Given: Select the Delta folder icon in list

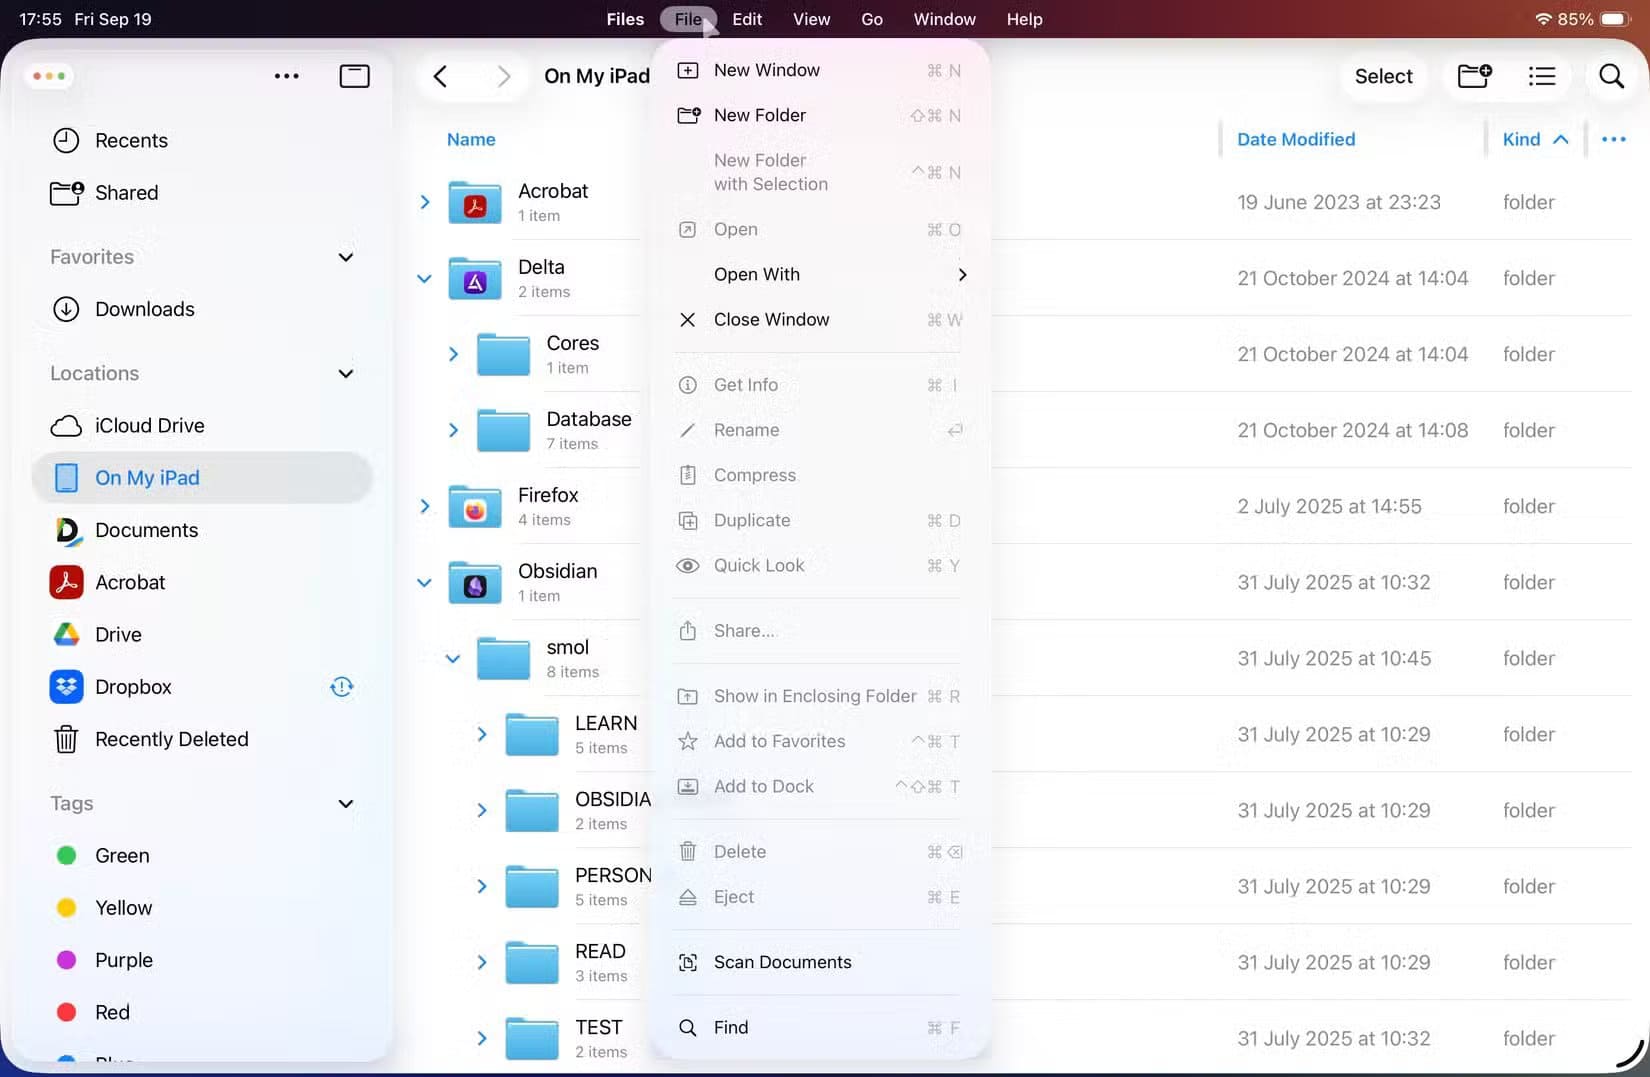Looking at the screenshot, I should 475,279.
